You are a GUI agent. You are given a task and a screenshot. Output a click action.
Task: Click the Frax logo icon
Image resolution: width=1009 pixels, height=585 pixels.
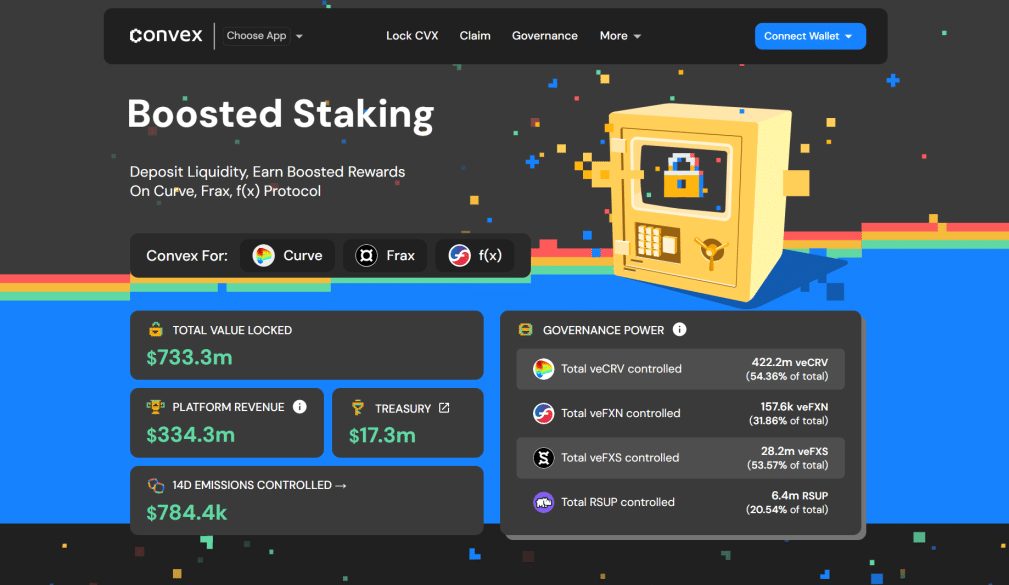click(x=366, y=255)
